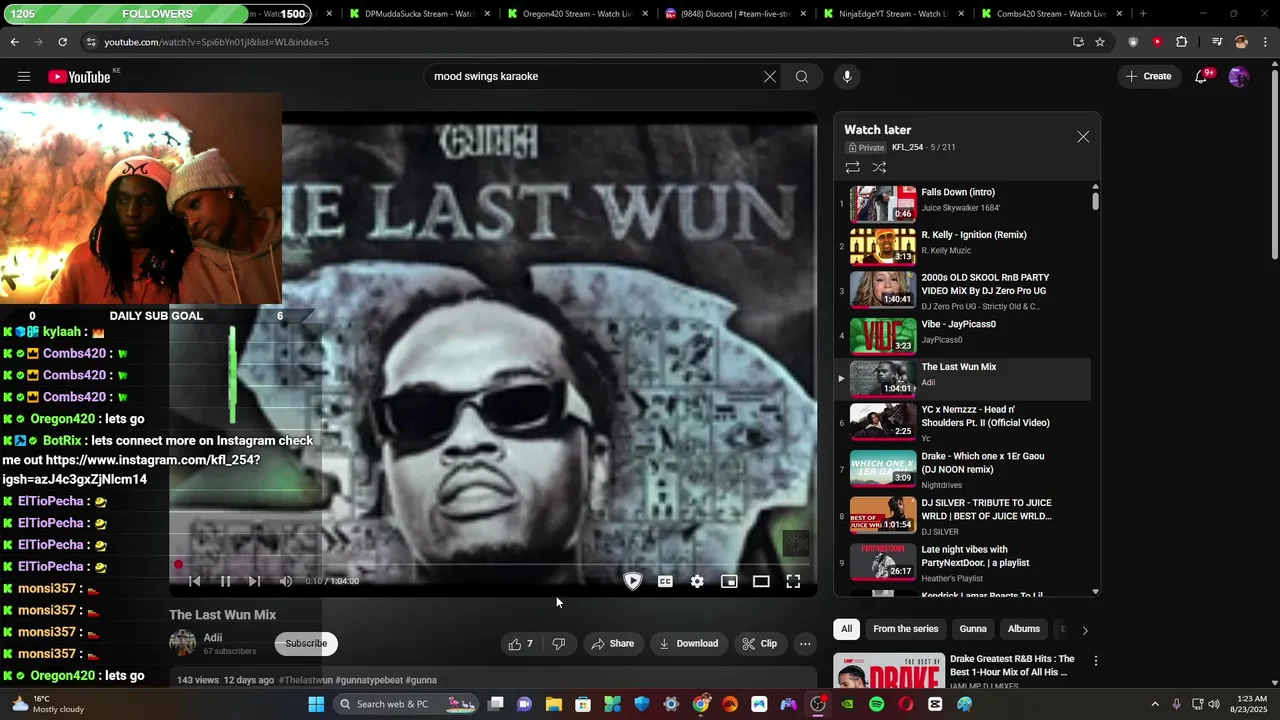Image resolution: width=1280 pixels, height=720 pixels.
Task: Open more actions ellipsis below video
Action: [805, 644]
